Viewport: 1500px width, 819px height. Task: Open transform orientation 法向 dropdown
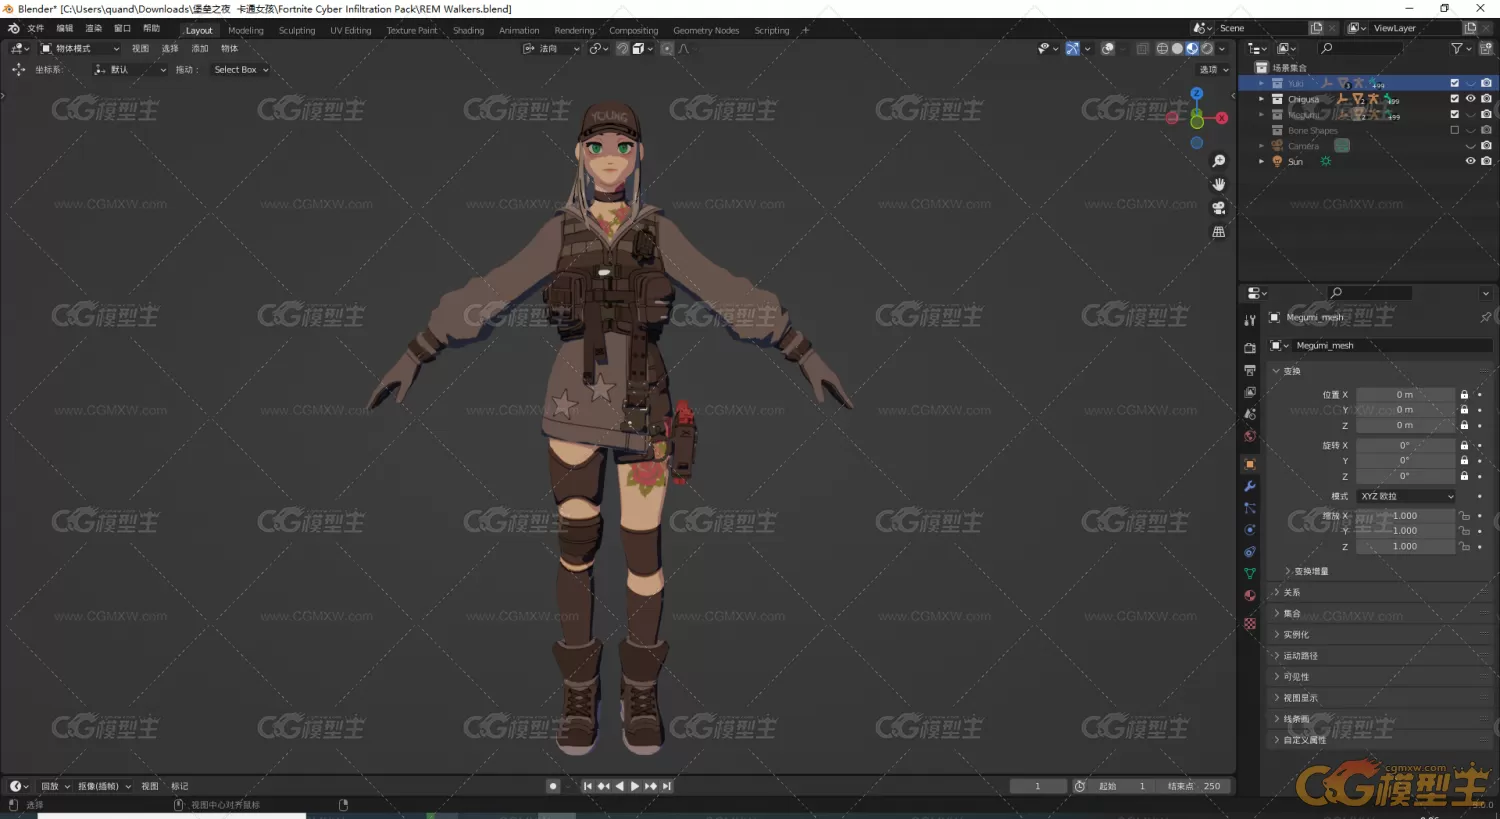(551, 49)
